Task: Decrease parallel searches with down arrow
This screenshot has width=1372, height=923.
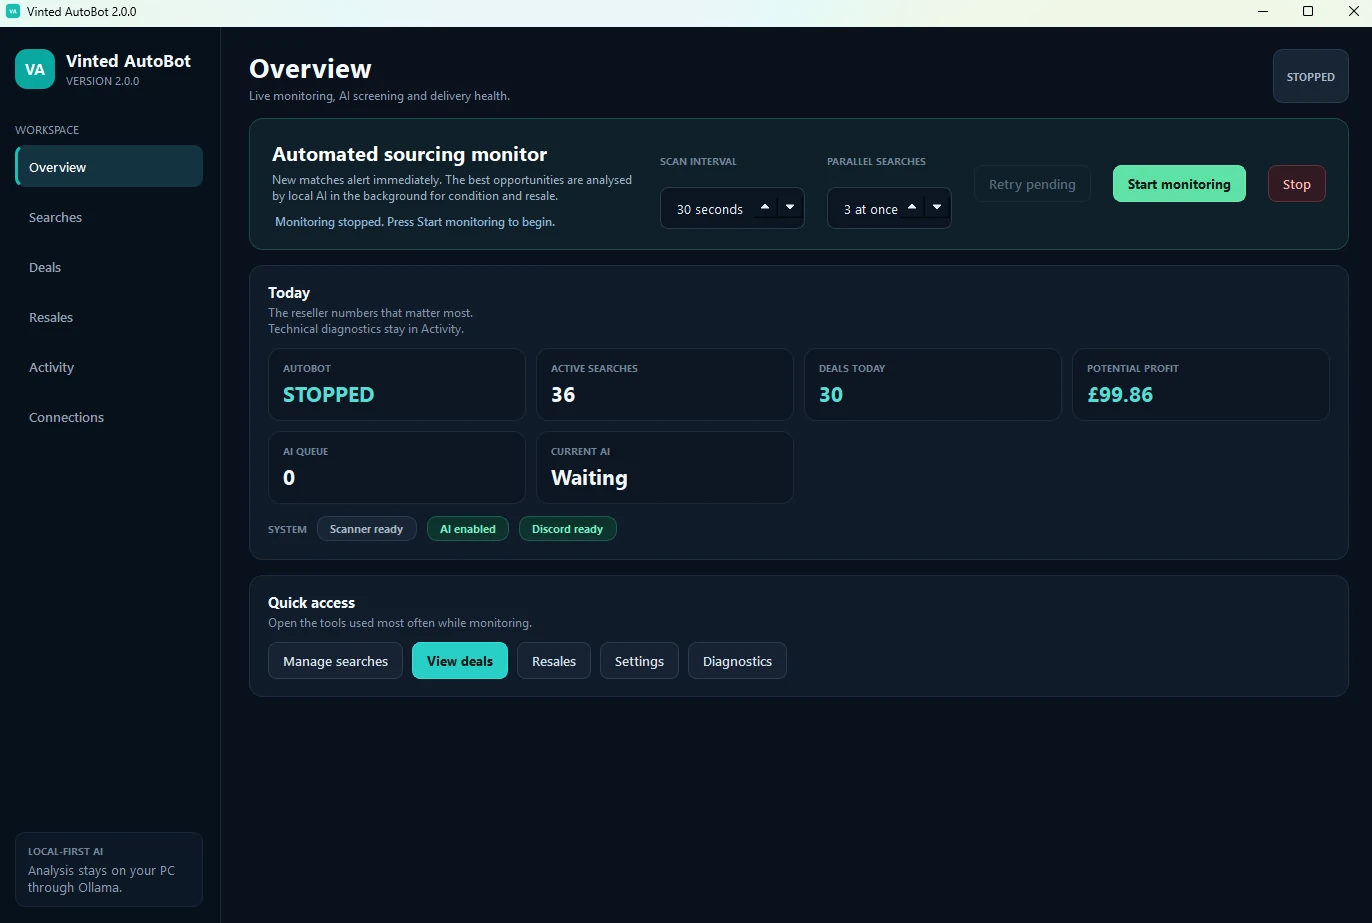Action: tap(937, 207)
